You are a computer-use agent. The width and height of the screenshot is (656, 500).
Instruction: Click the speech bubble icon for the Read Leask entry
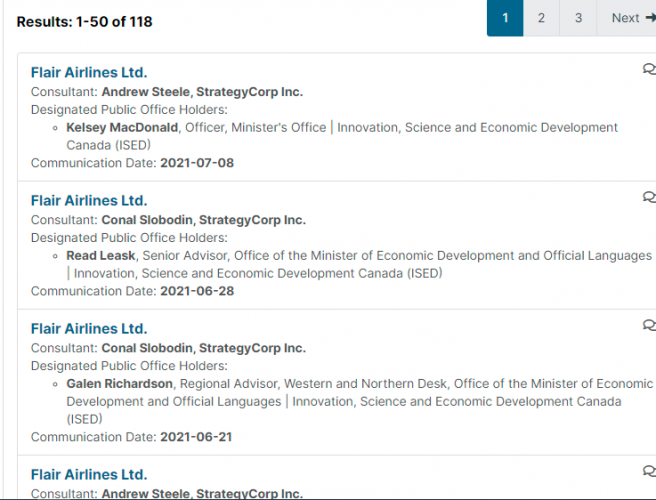649,197
